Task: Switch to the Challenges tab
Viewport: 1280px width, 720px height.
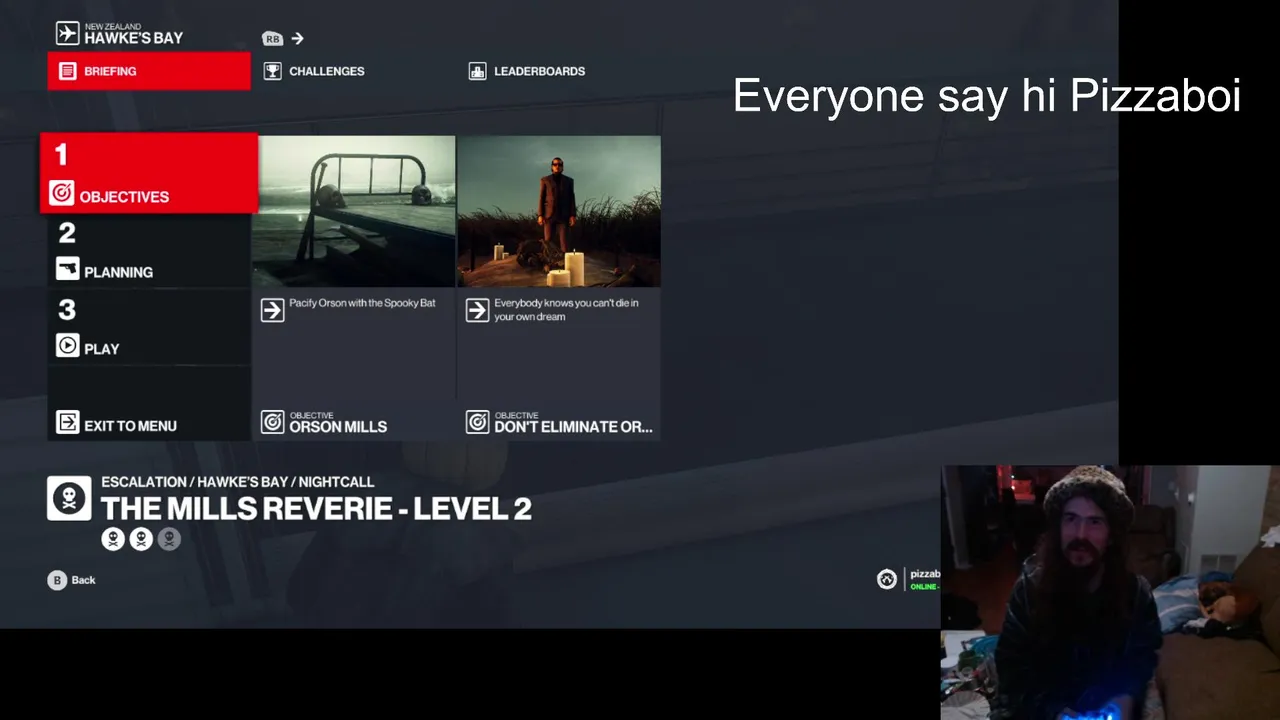Action: tap(314, 71)
